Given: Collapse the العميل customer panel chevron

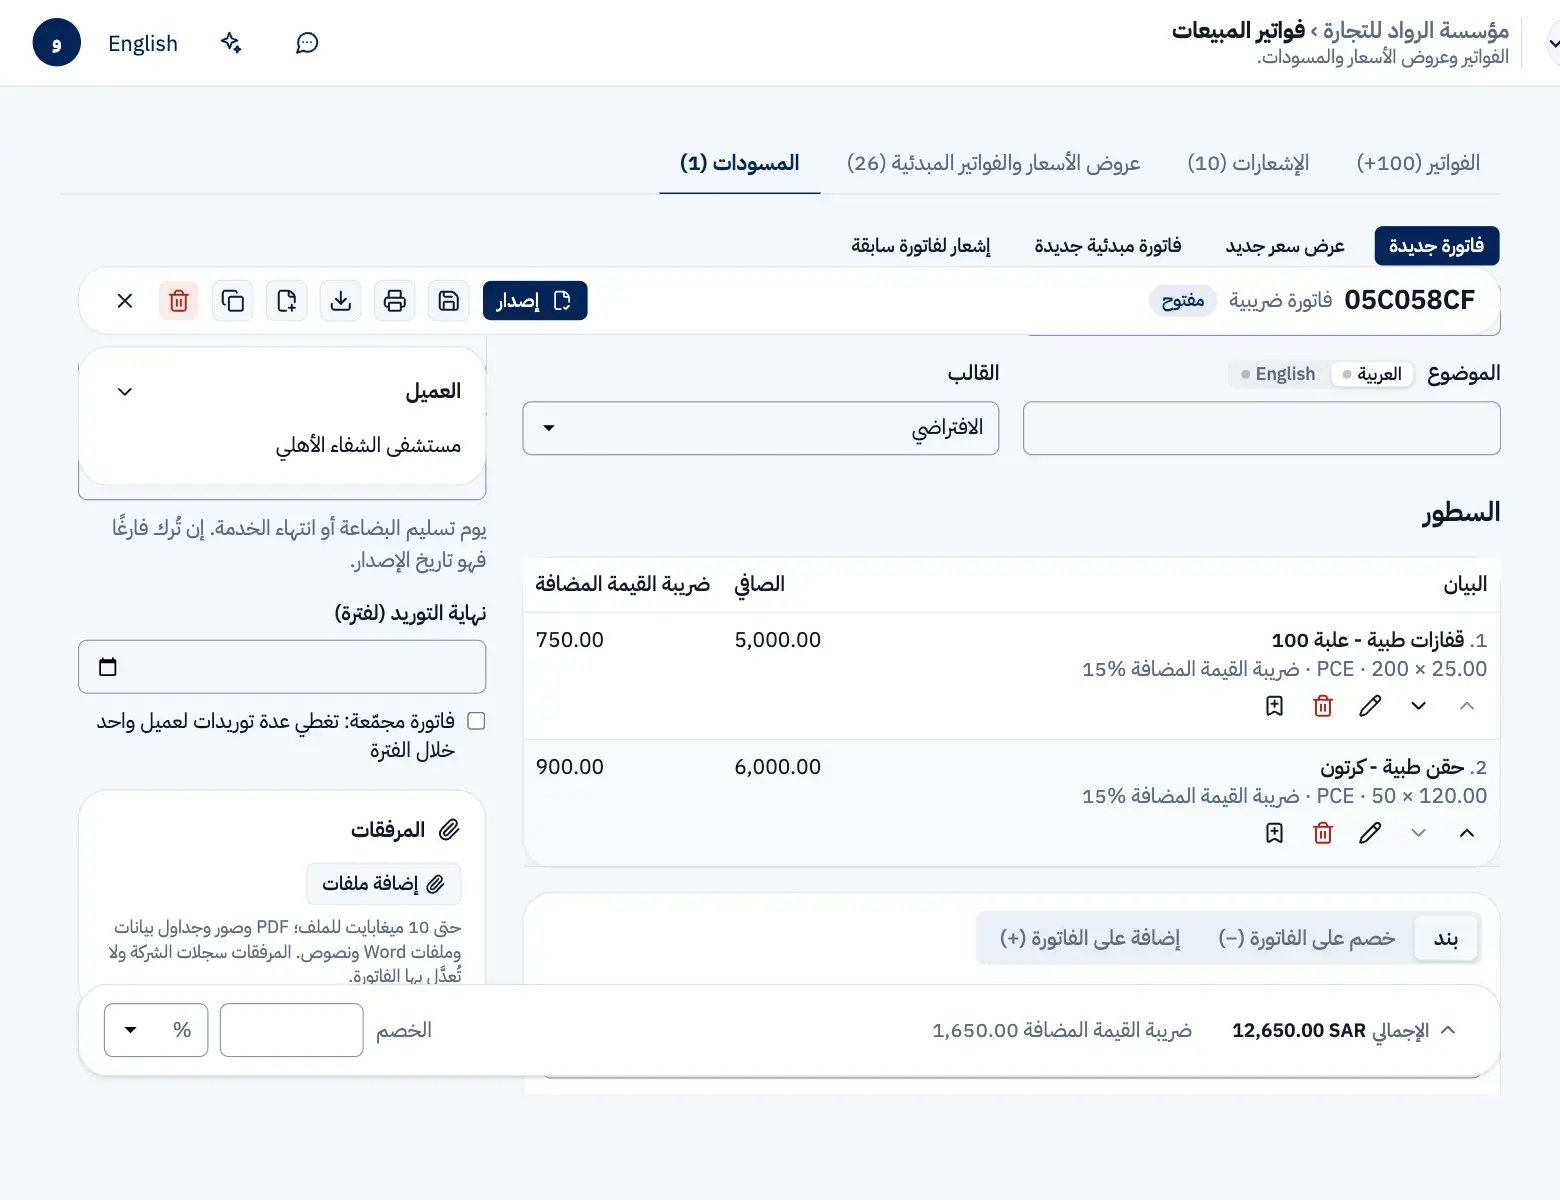Looking at the screenshot, I should click(x=125, y=392).
